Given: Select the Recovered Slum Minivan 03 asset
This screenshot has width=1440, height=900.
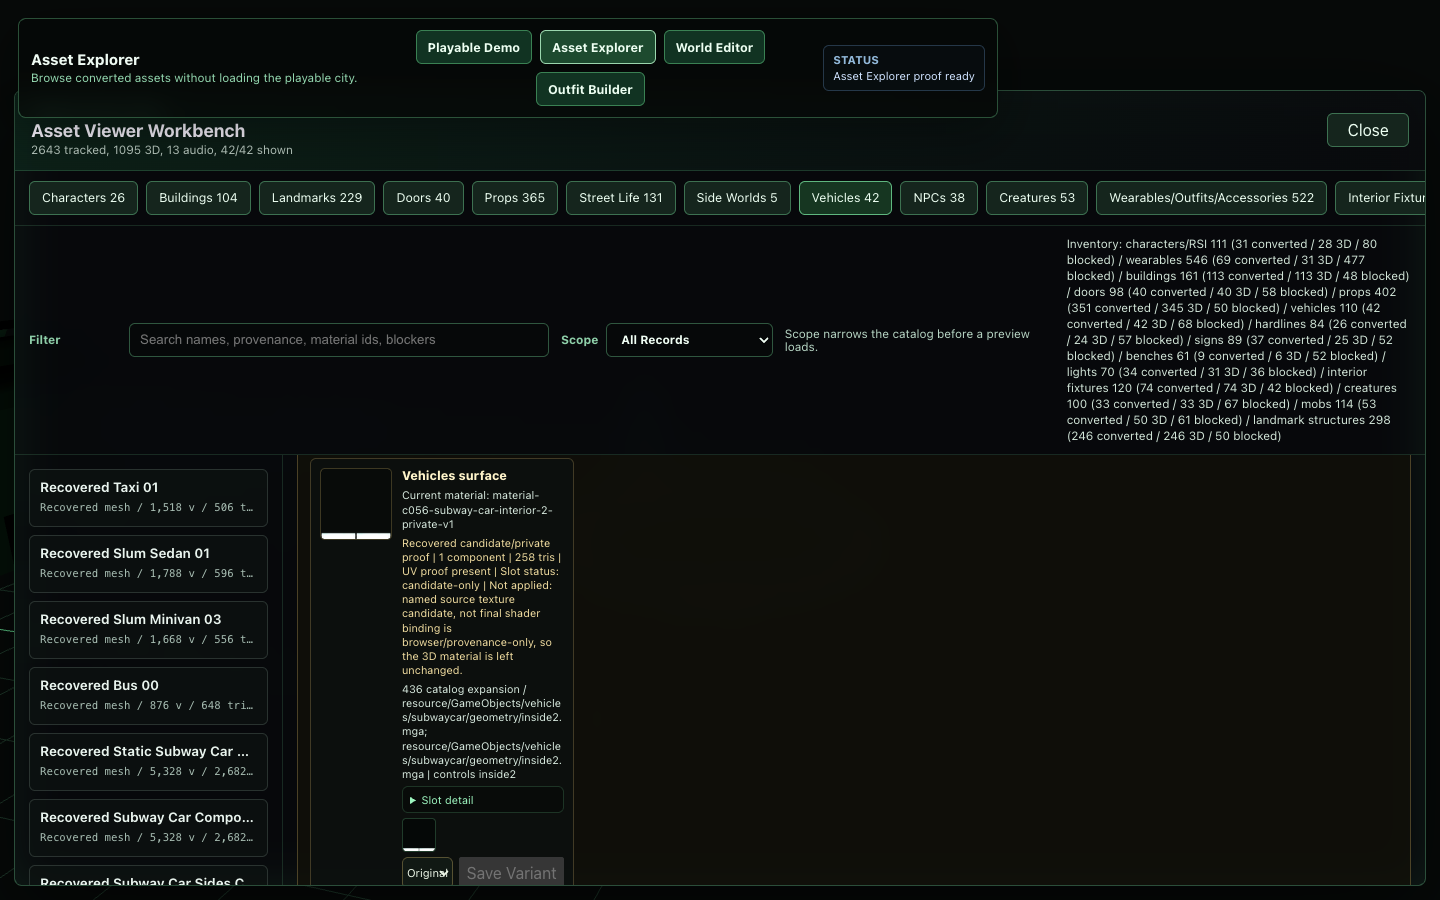Looking at the screenshot, I should 148,630.
